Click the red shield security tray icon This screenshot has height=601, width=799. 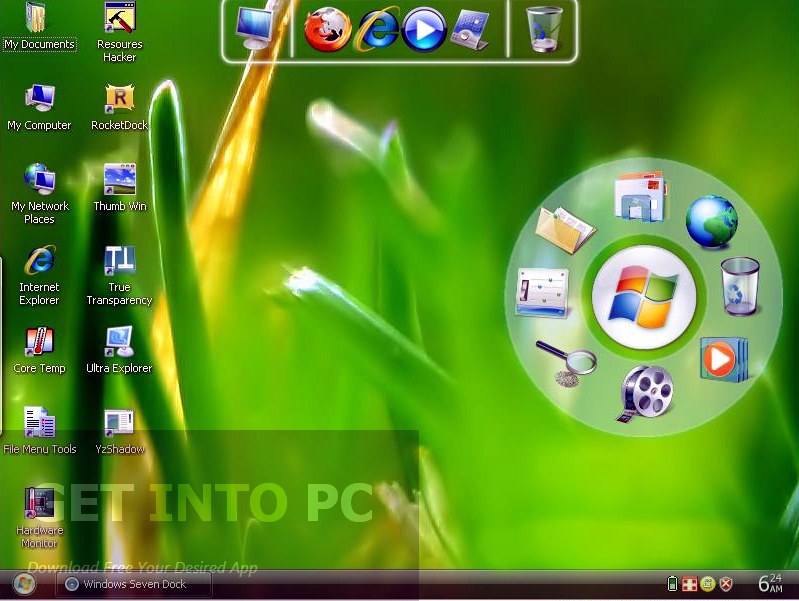click(726, 584)
